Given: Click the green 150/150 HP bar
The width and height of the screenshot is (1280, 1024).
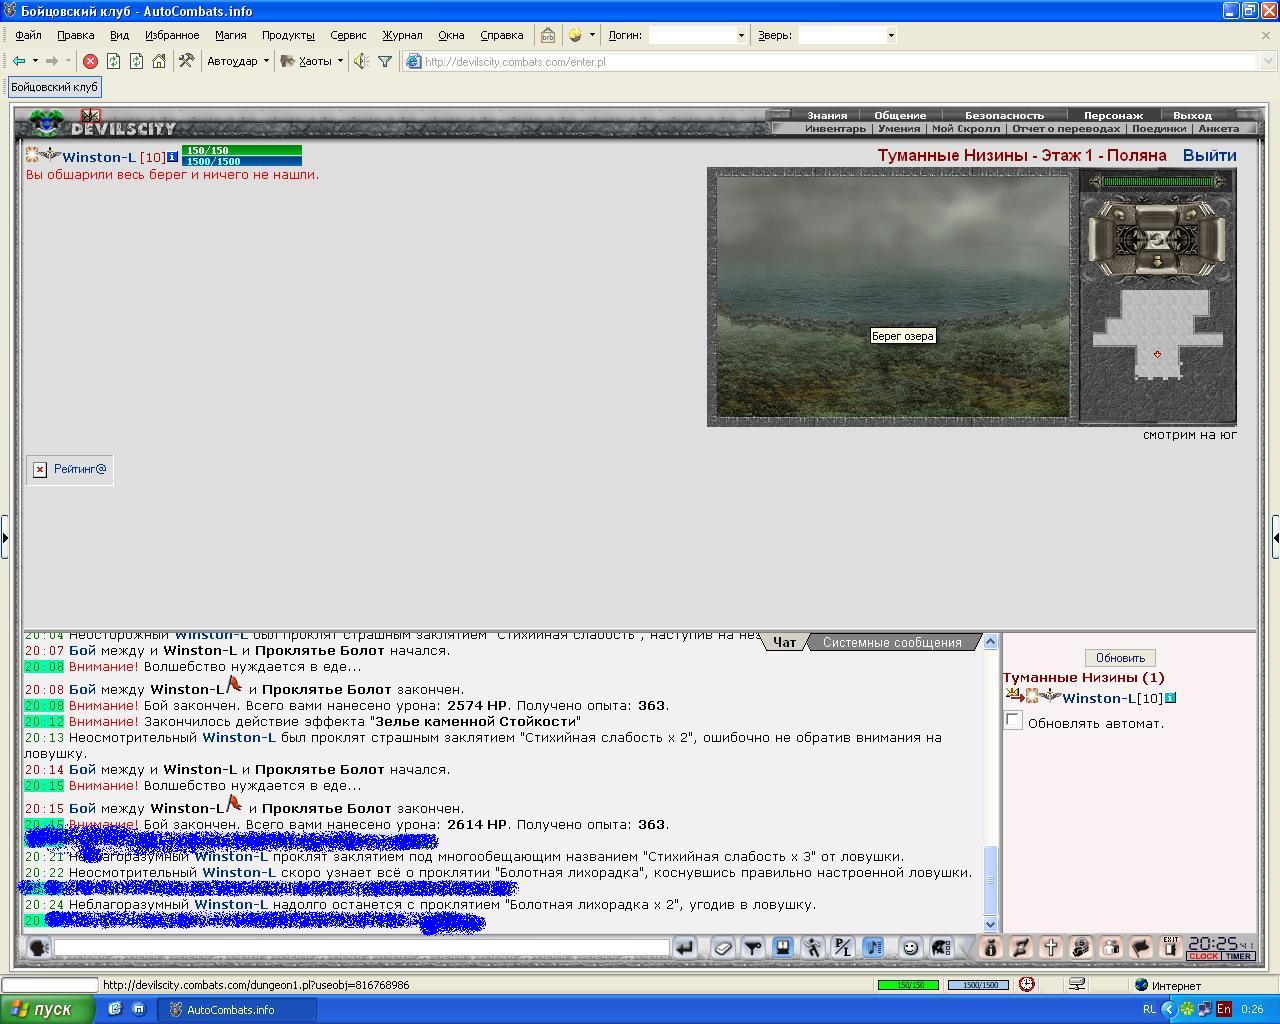Looking at the screenshot, I should 242,150.
